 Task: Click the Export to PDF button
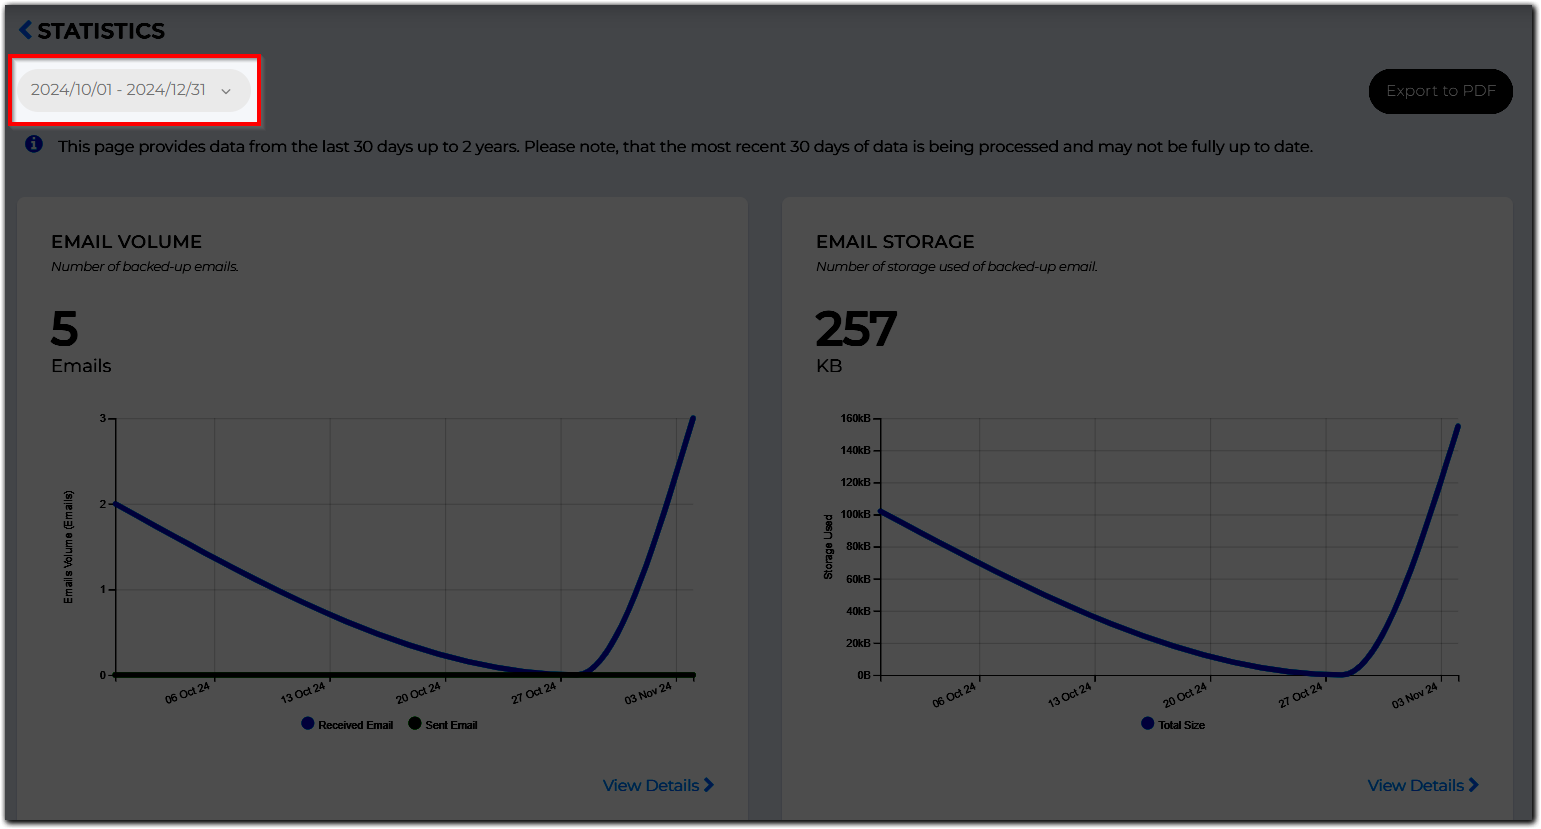pyautogui.click(x=1440, y=90)
